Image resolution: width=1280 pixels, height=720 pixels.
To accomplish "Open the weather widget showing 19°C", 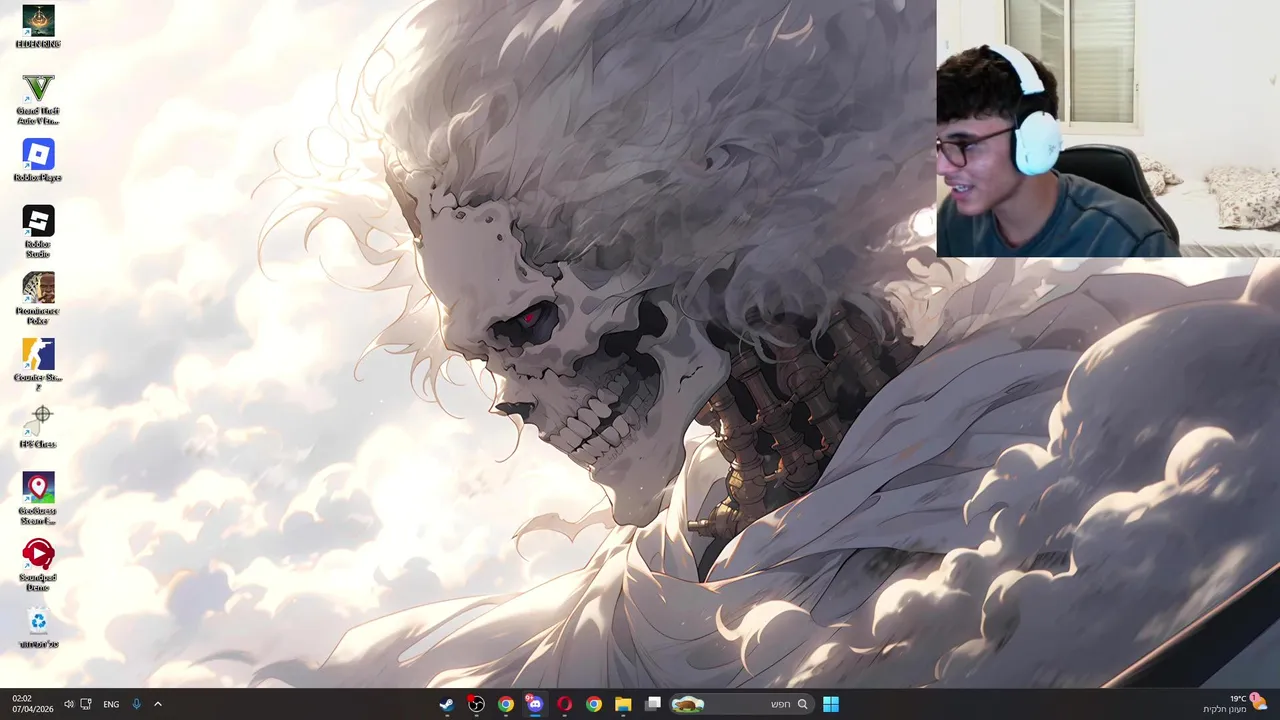I will pyautogui.click(x=1235, y=704).
